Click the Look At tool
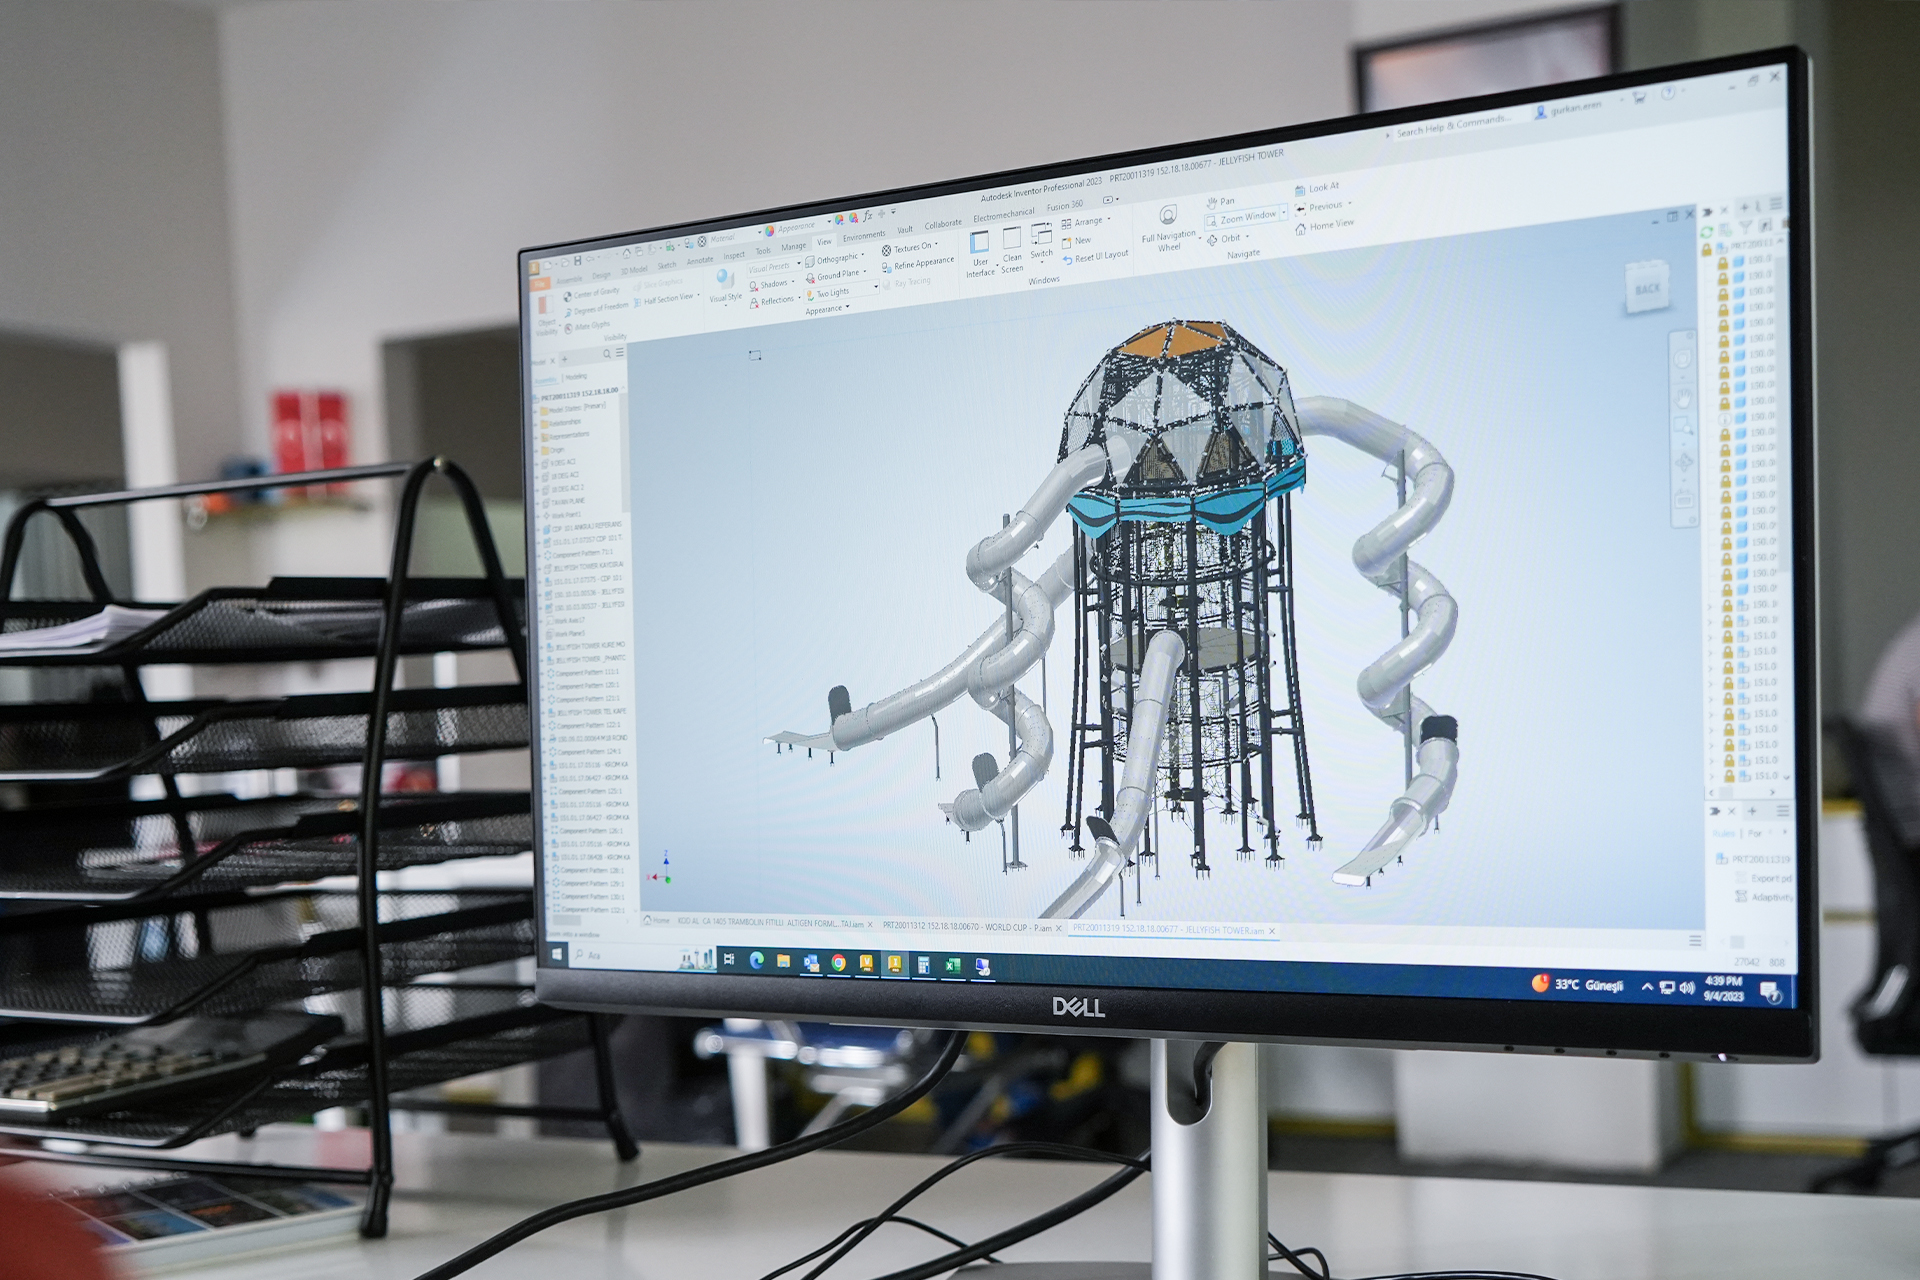This screenshot has width=1920, height=1280. [1317, 188]
